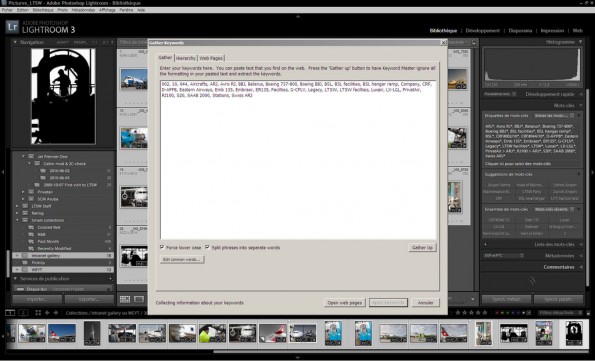
Task: Open second window display icon 2
Action: (x=24, y=313)
